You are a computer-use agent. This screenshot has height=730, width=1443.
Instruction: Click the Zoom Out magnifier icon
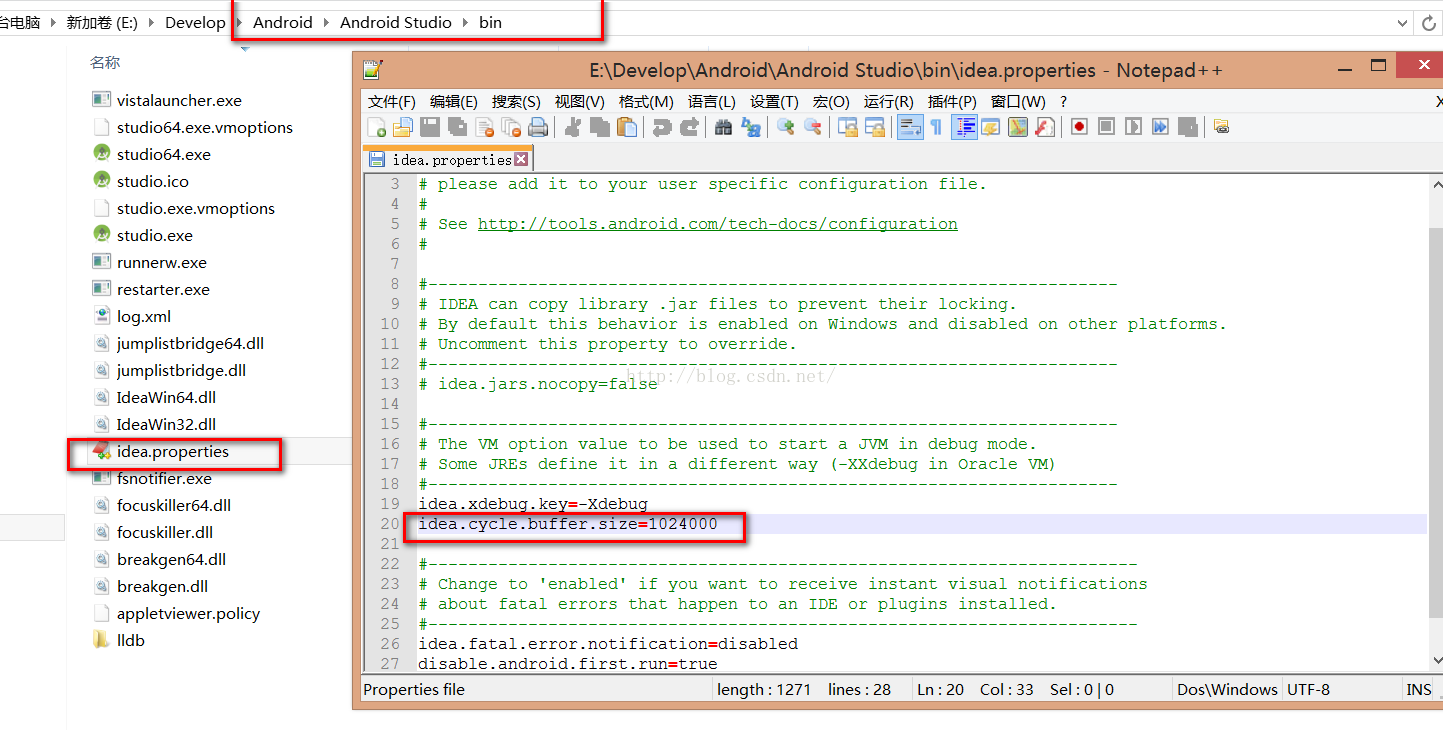pyautogui.click(x=813, y=127)
